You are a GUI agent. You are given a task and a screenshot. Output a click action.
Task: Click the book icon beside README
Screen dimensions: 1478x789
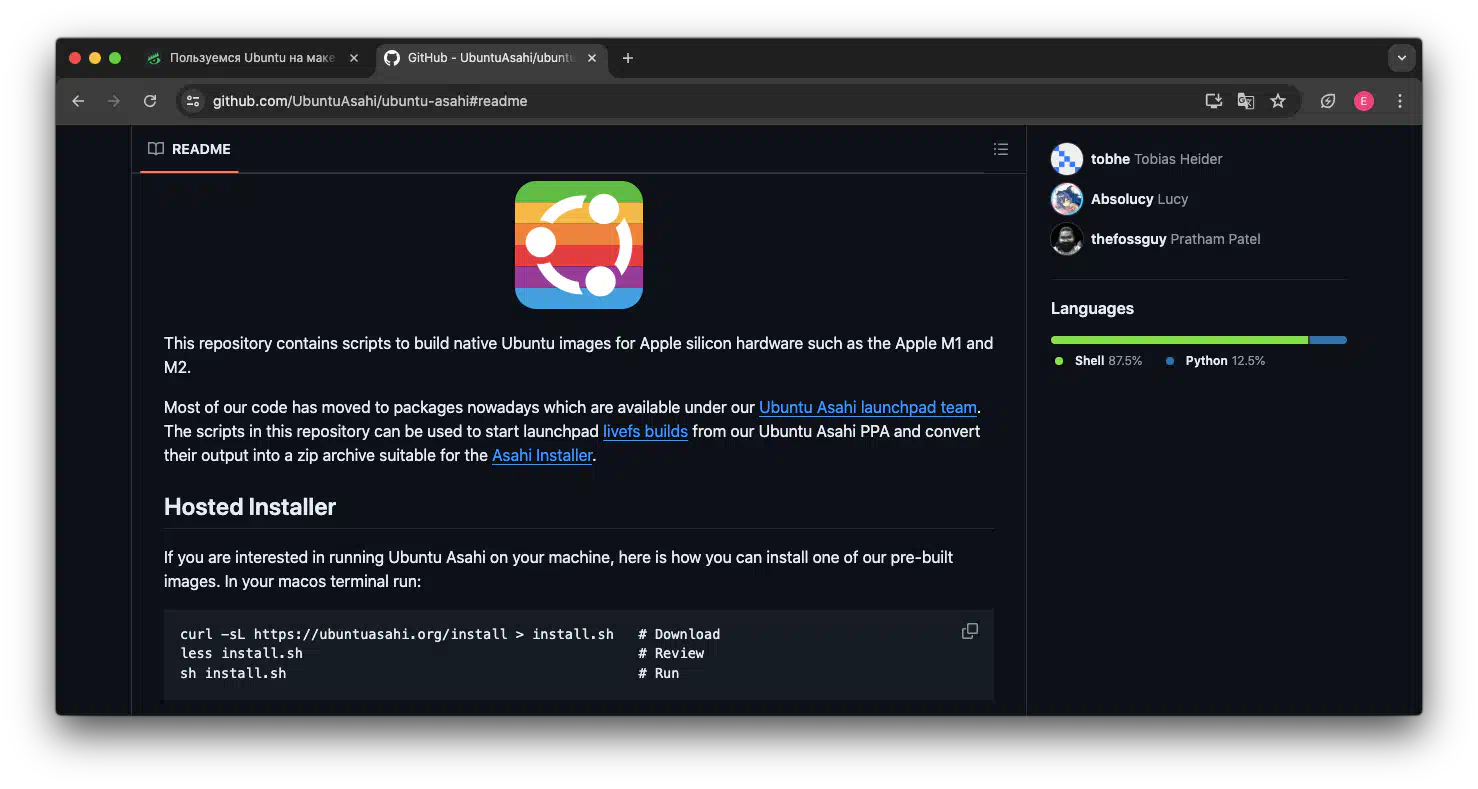[x=156, y=149]
